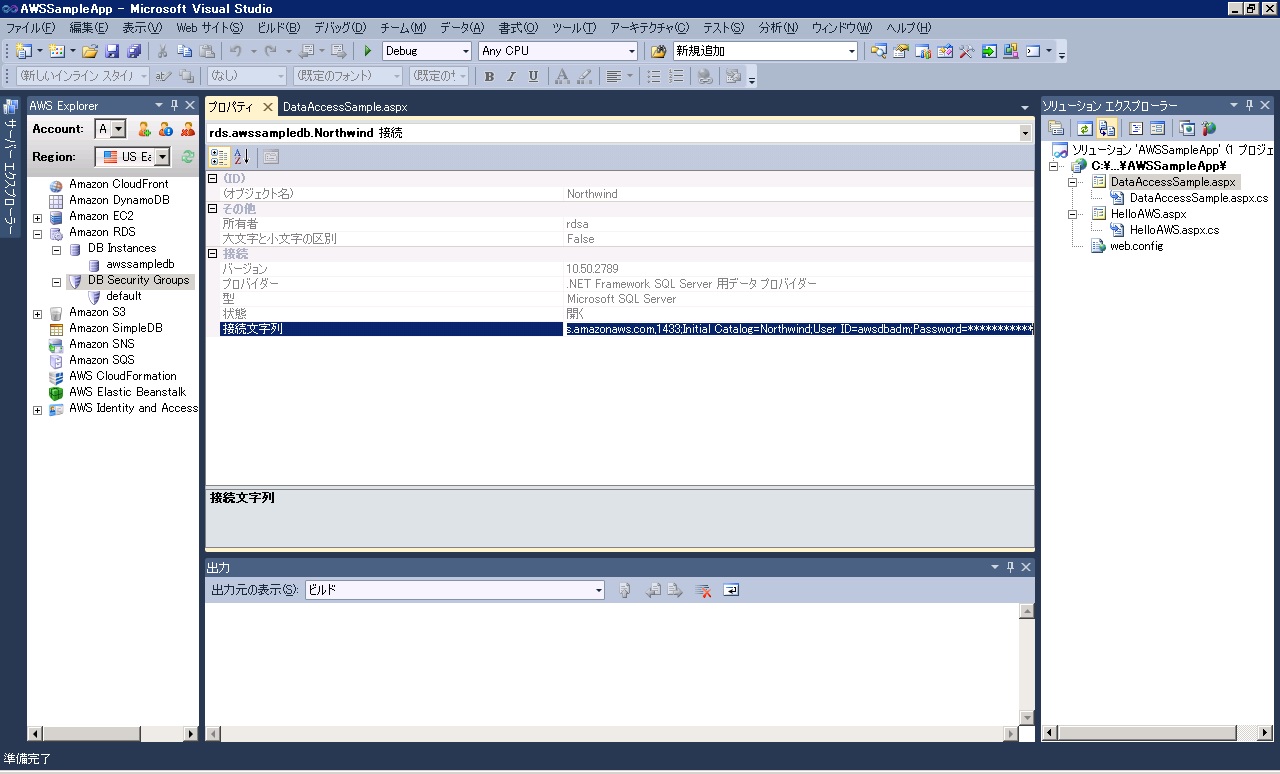This screenshot has height=774, width=1280.
Task: Open the AWS Account dropdown
Action: point(119,129)
